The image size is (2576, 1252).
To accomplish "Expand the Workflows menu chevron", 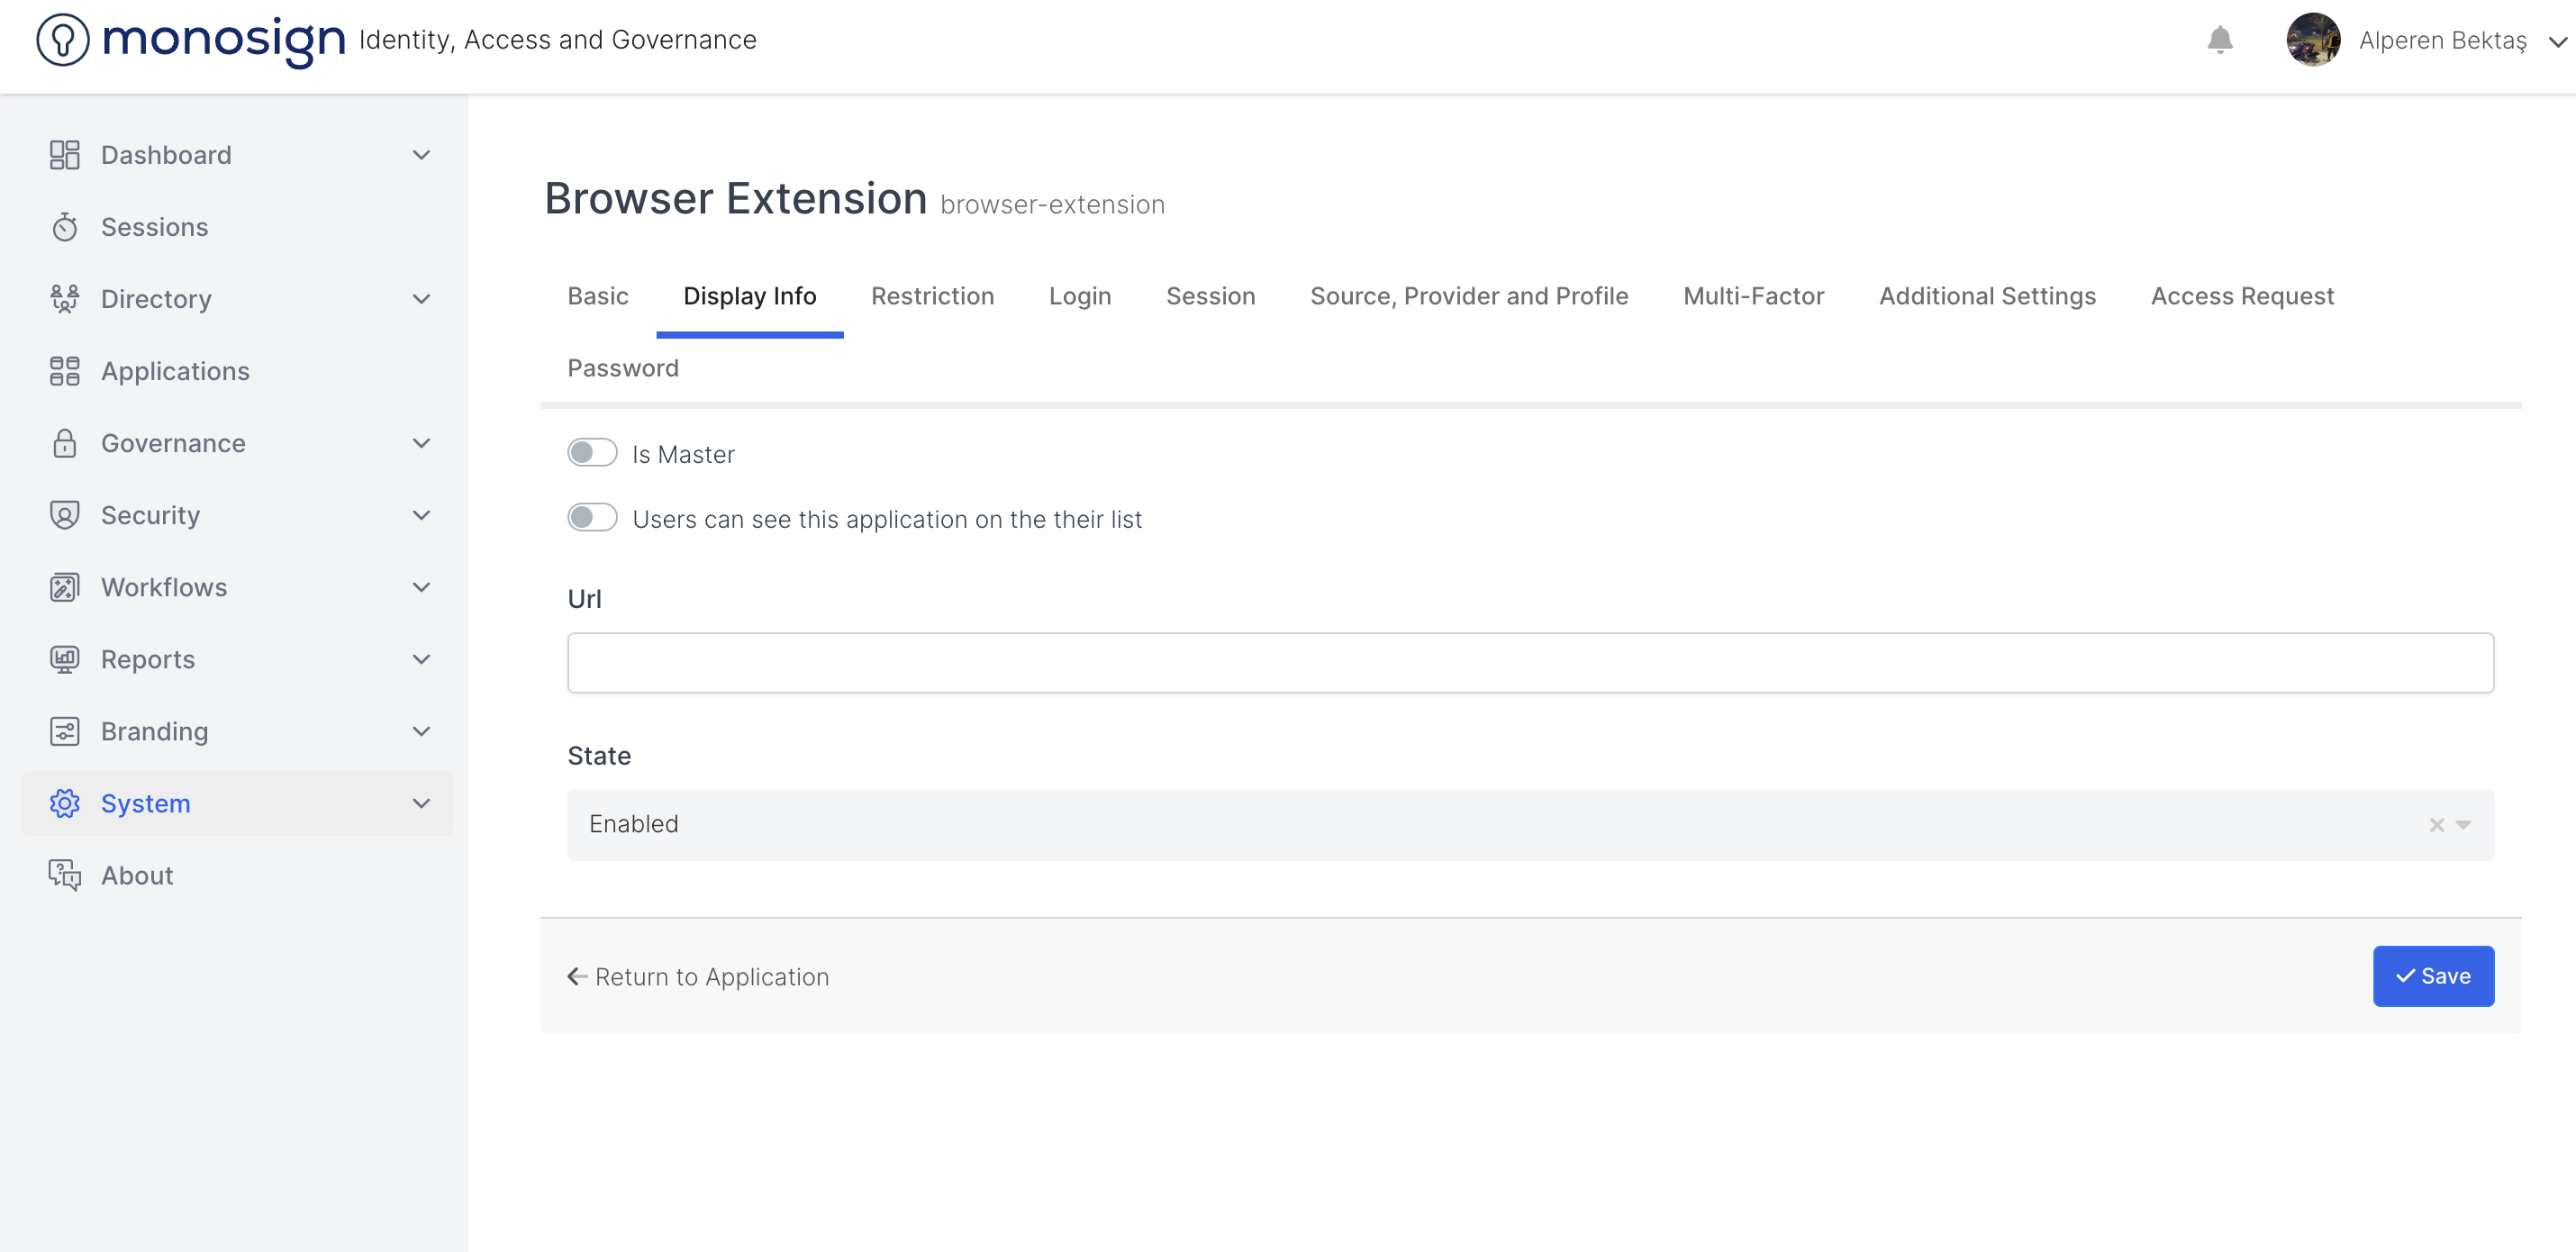I will (421, 587).
